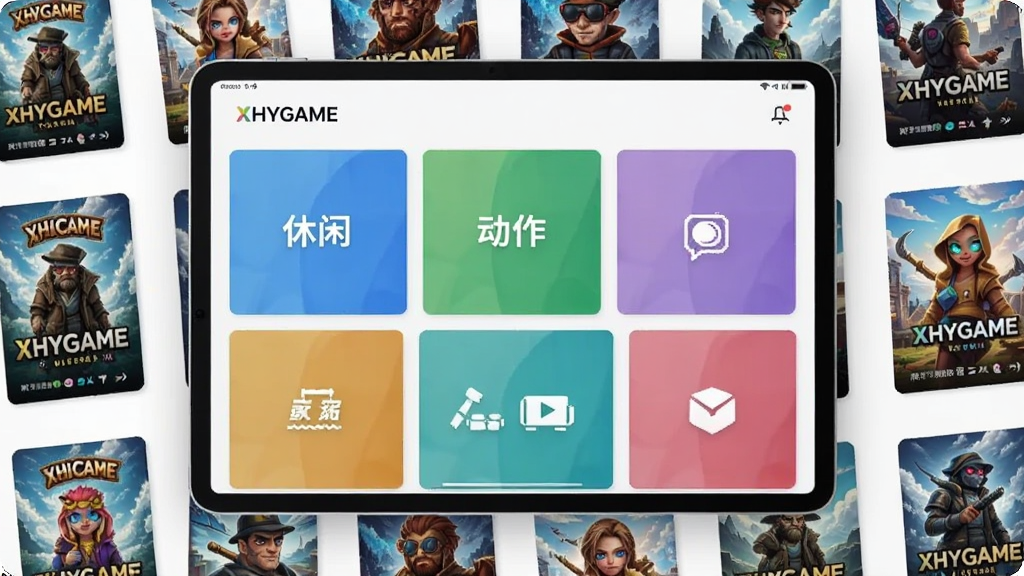Select the hooded girl XHYGAME card
The image size is (1024, 576).
click(955, 287)
